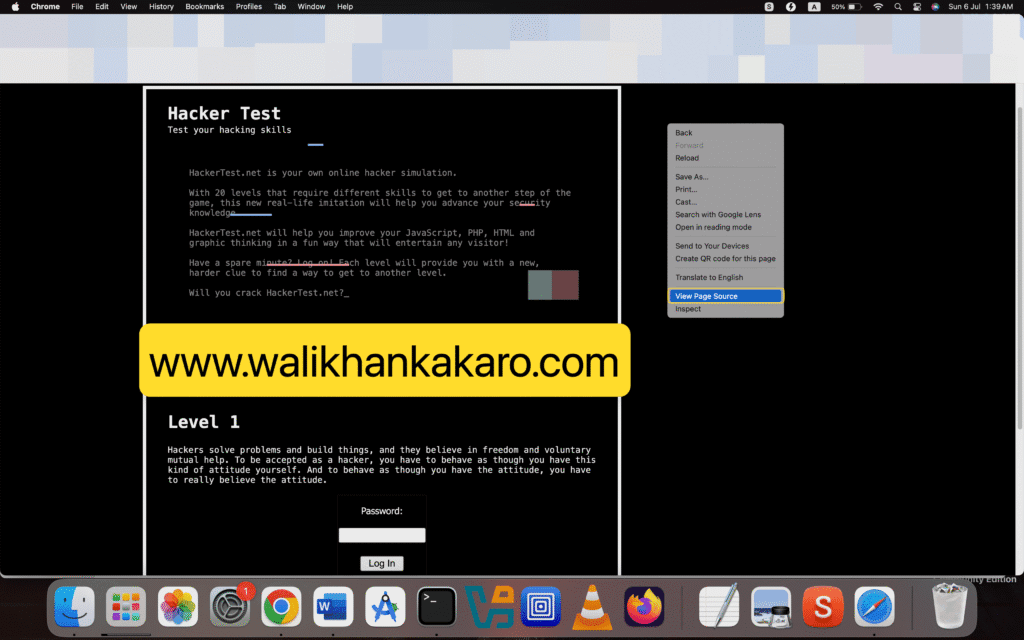Choose Open in reading mode

click(x=725, y=227)
